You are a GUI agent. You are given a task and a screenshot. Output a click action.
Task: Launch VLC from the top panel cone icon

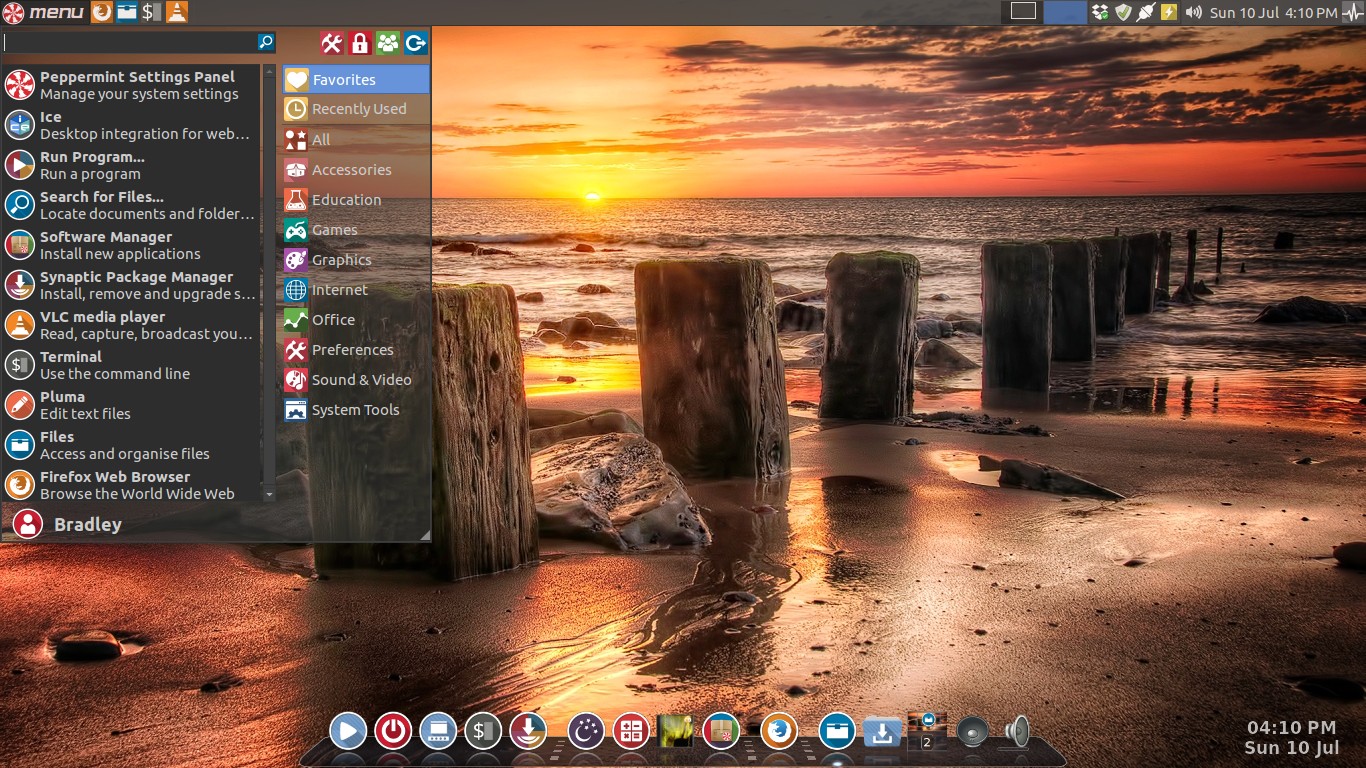176,12
